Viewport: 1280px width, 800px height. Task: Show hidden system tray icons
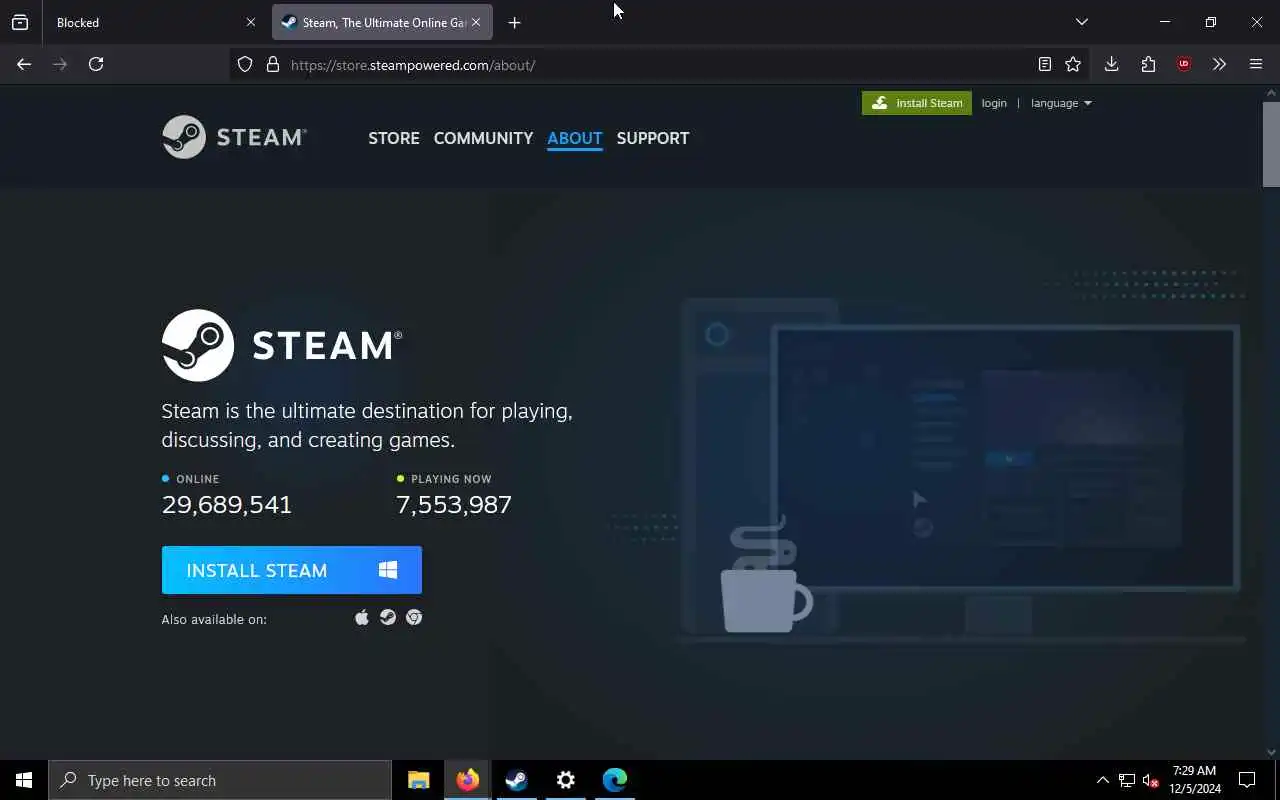click(x=1102, y=780)
